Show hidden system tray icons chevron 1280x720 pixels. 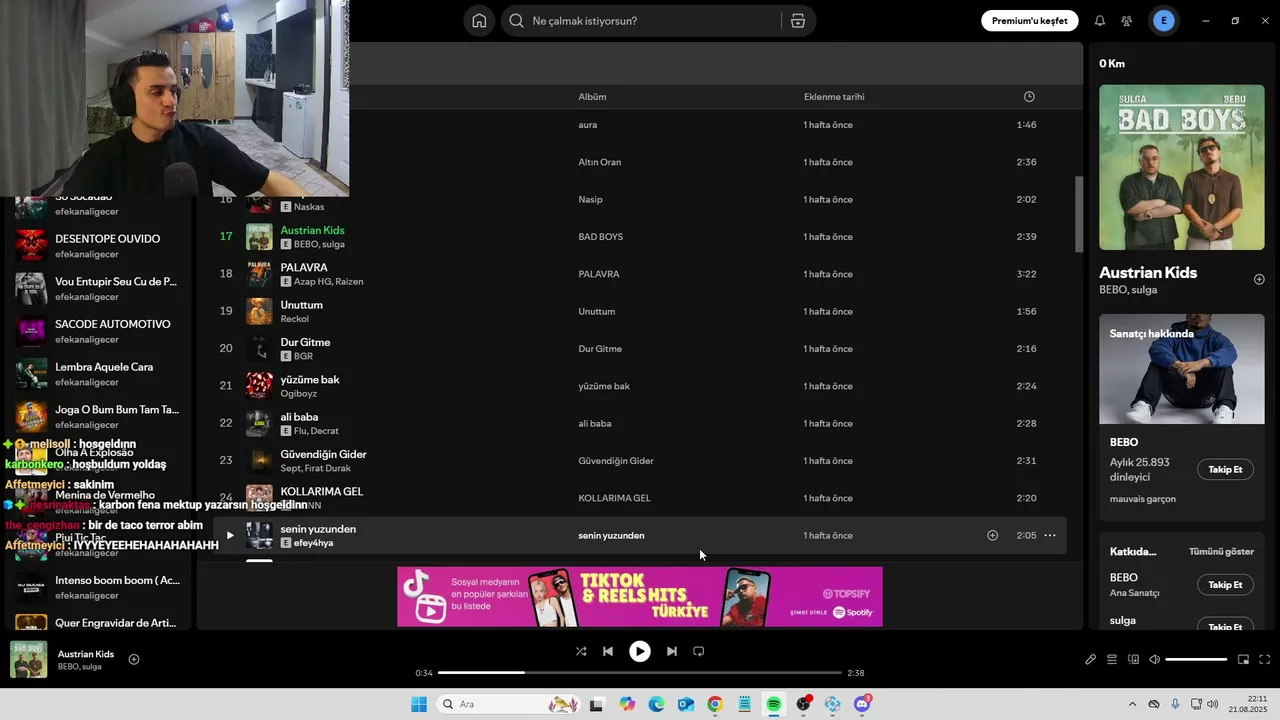(x=1132, y=705)
